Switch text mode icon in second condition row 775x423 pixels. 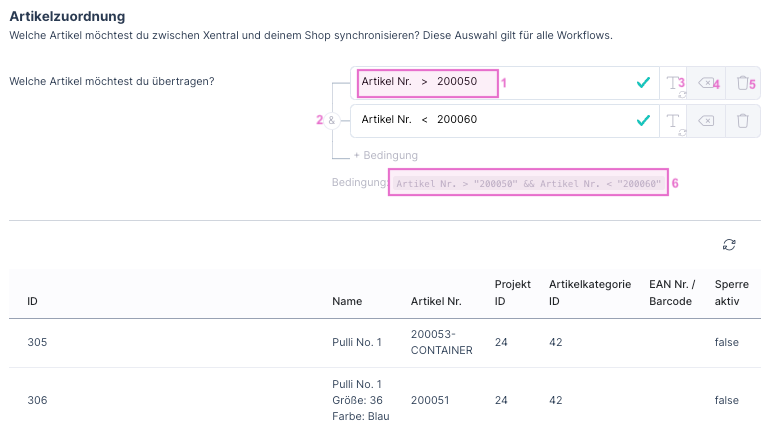click(x=675, y=121)
